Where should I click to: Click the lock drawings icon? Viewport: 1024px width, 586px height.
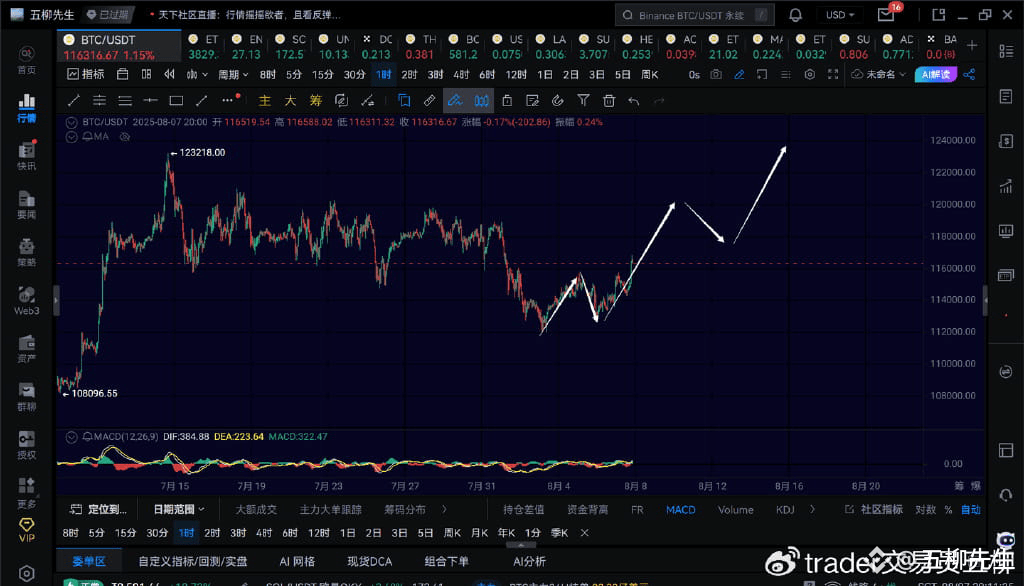tap(507, 101)
